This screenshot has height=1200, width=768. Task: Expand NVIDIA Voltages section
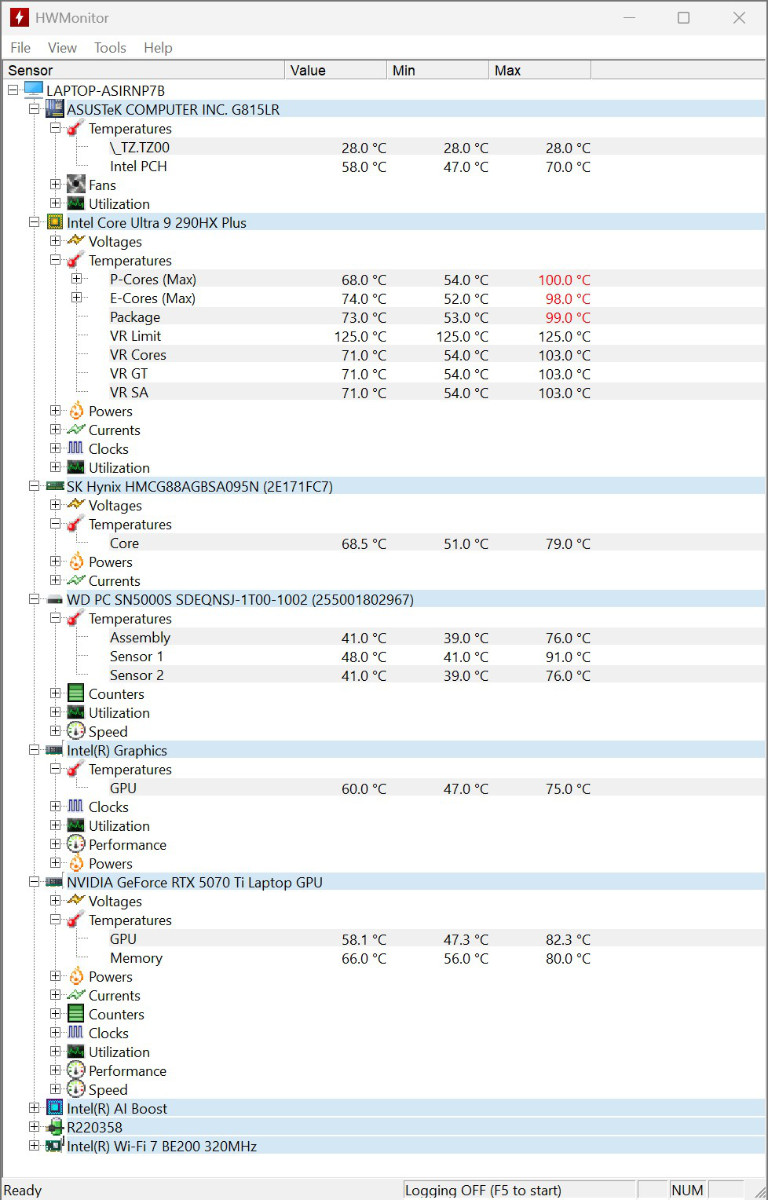click(x=56, y=901)
